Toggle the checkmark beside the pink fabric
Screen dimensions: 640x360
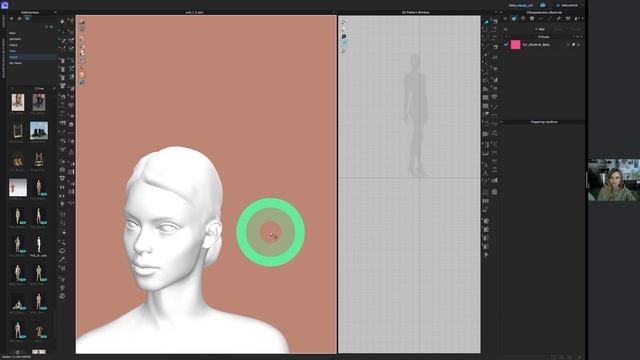pyautogui.click(x=506, y=44)
